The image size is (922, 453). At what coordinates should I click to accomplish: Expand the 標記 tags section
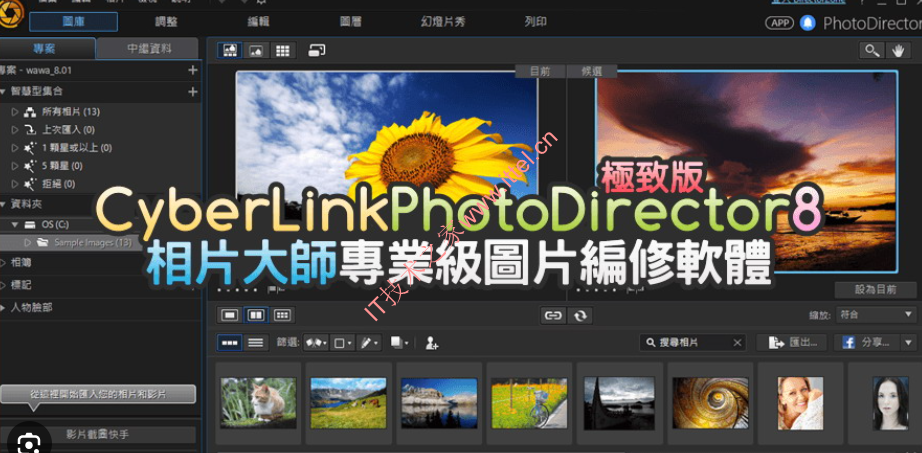4,285
